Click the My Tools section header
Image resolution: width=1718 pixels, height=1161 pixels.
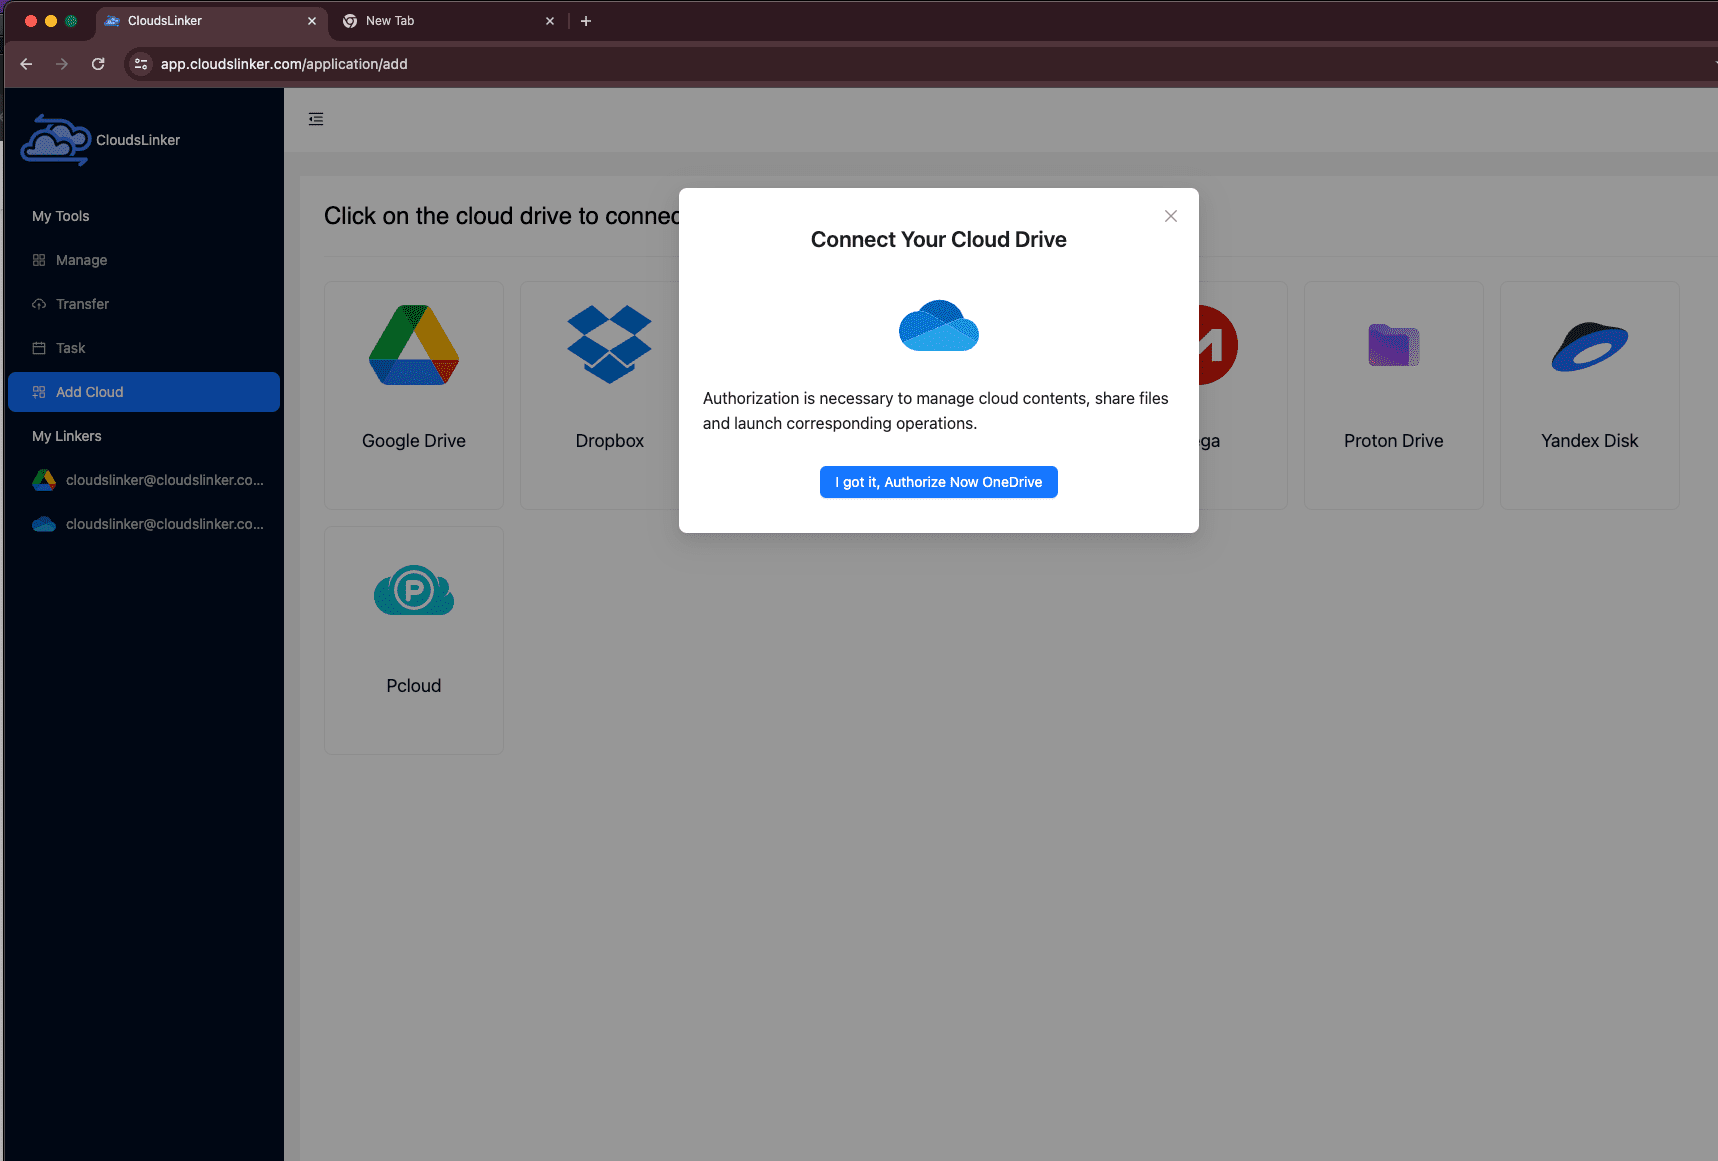61,216
